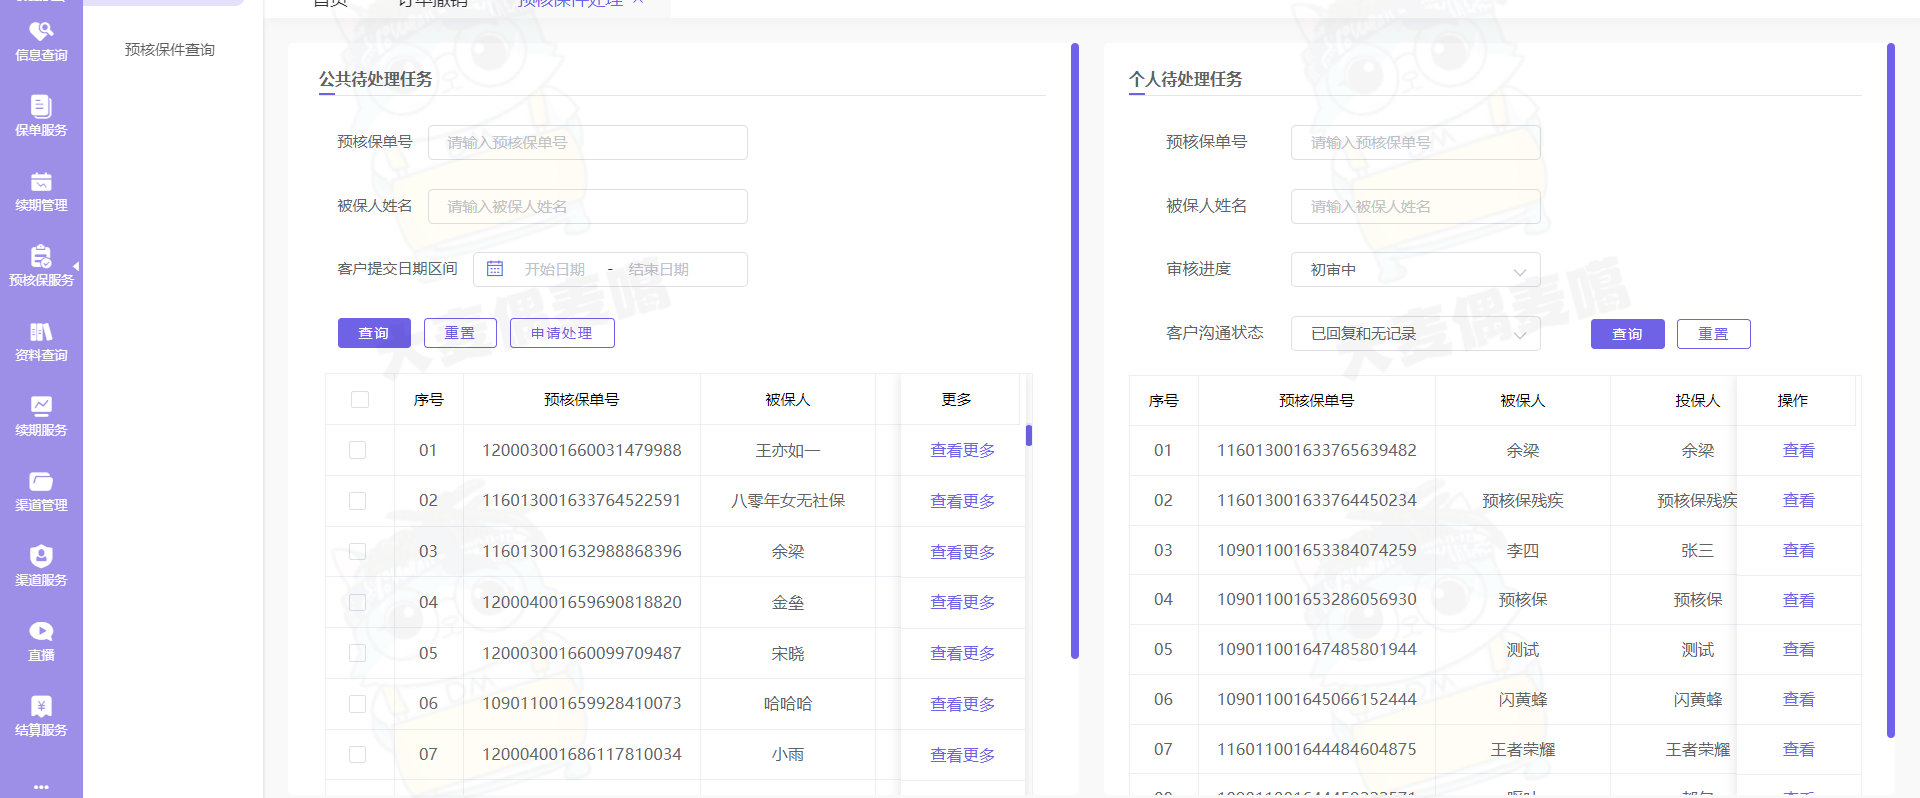Click the public tasks table scrollbar thumb
Image resolution: width=1920 pixels, height=798 pixels.
(1028, 435)
